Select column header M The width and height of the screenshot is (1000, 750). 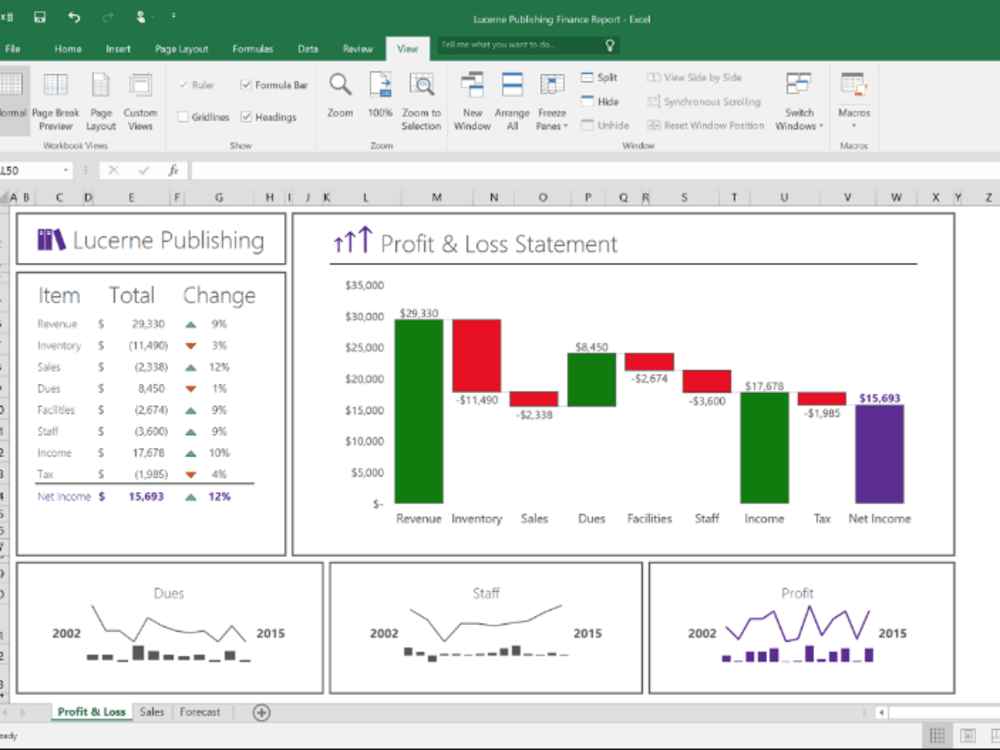437,197
